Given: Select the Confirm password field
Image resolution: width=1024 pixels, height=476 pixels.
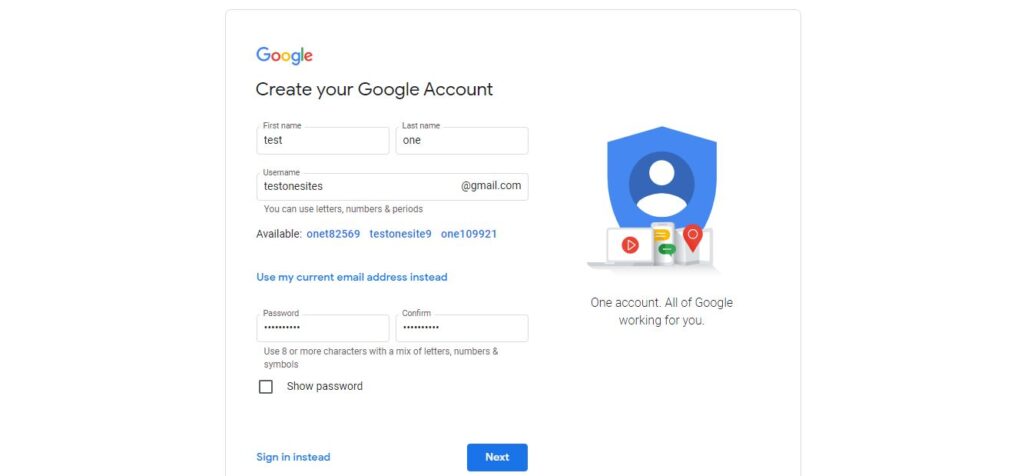Looking at the screenshot, I should 462,328.
